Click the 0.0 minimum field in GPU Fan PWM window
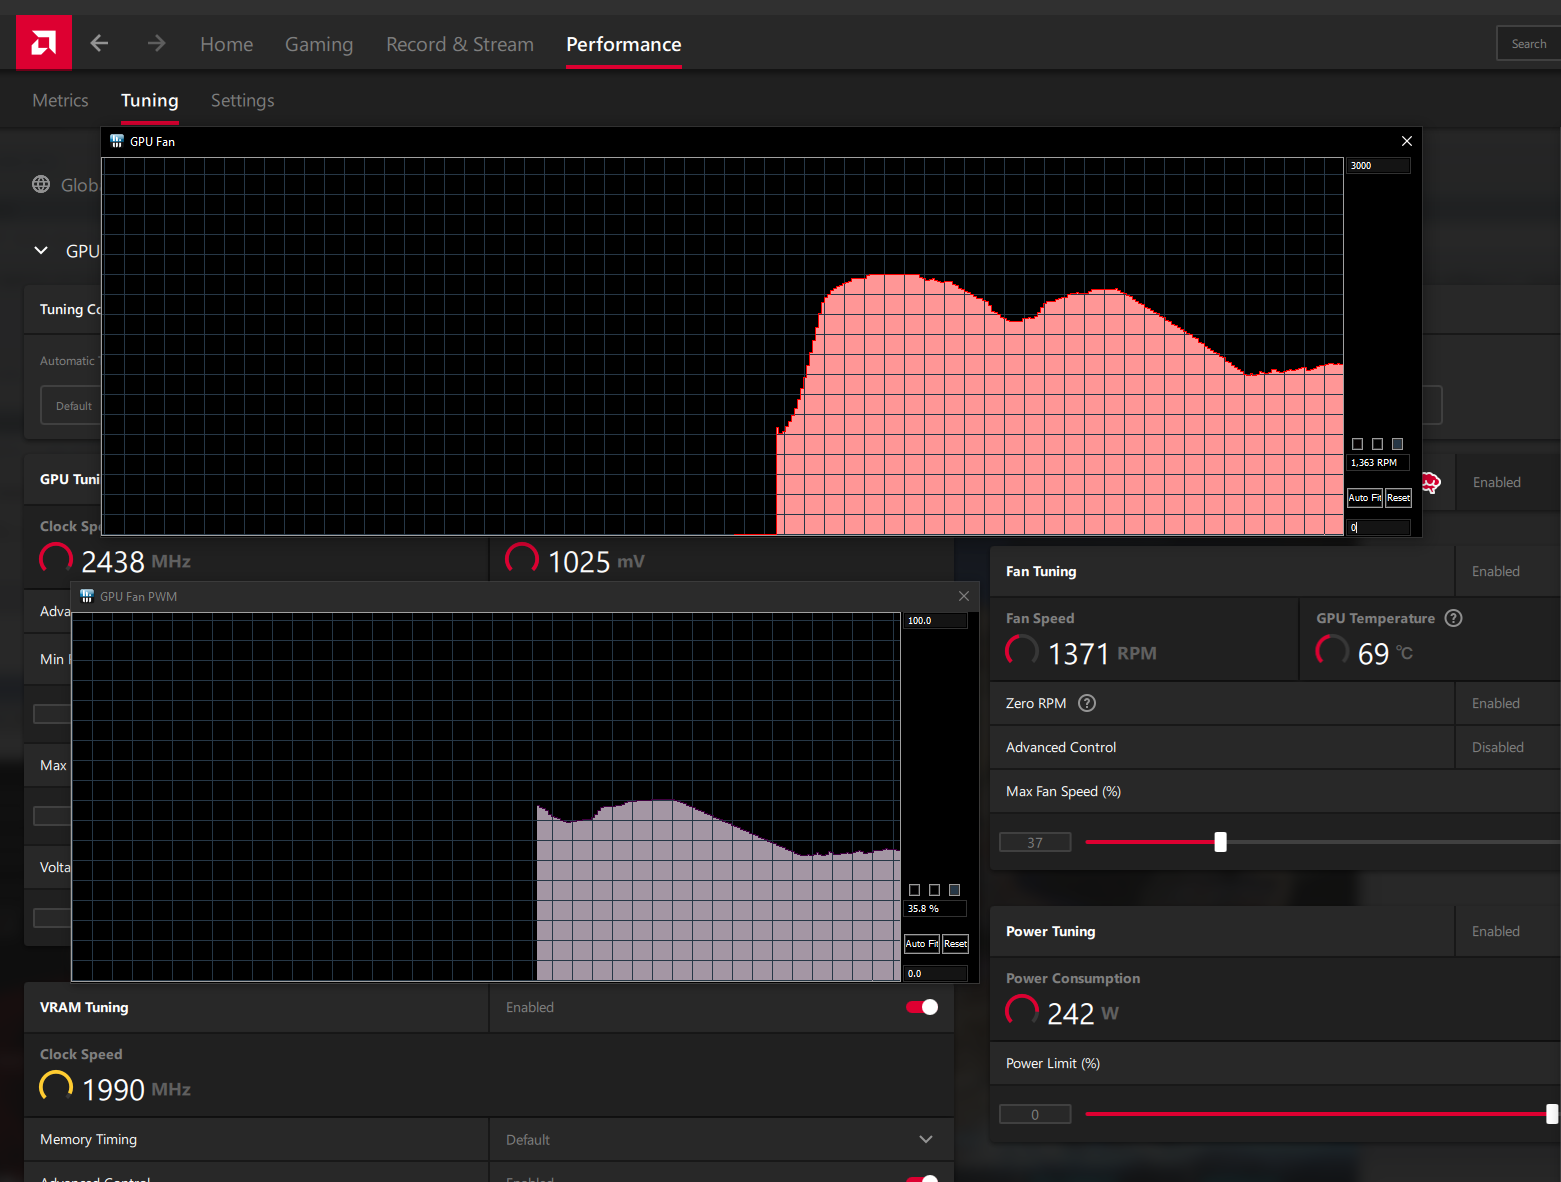Viewport: 1561px width, 1182px height. tap(936, 974)
